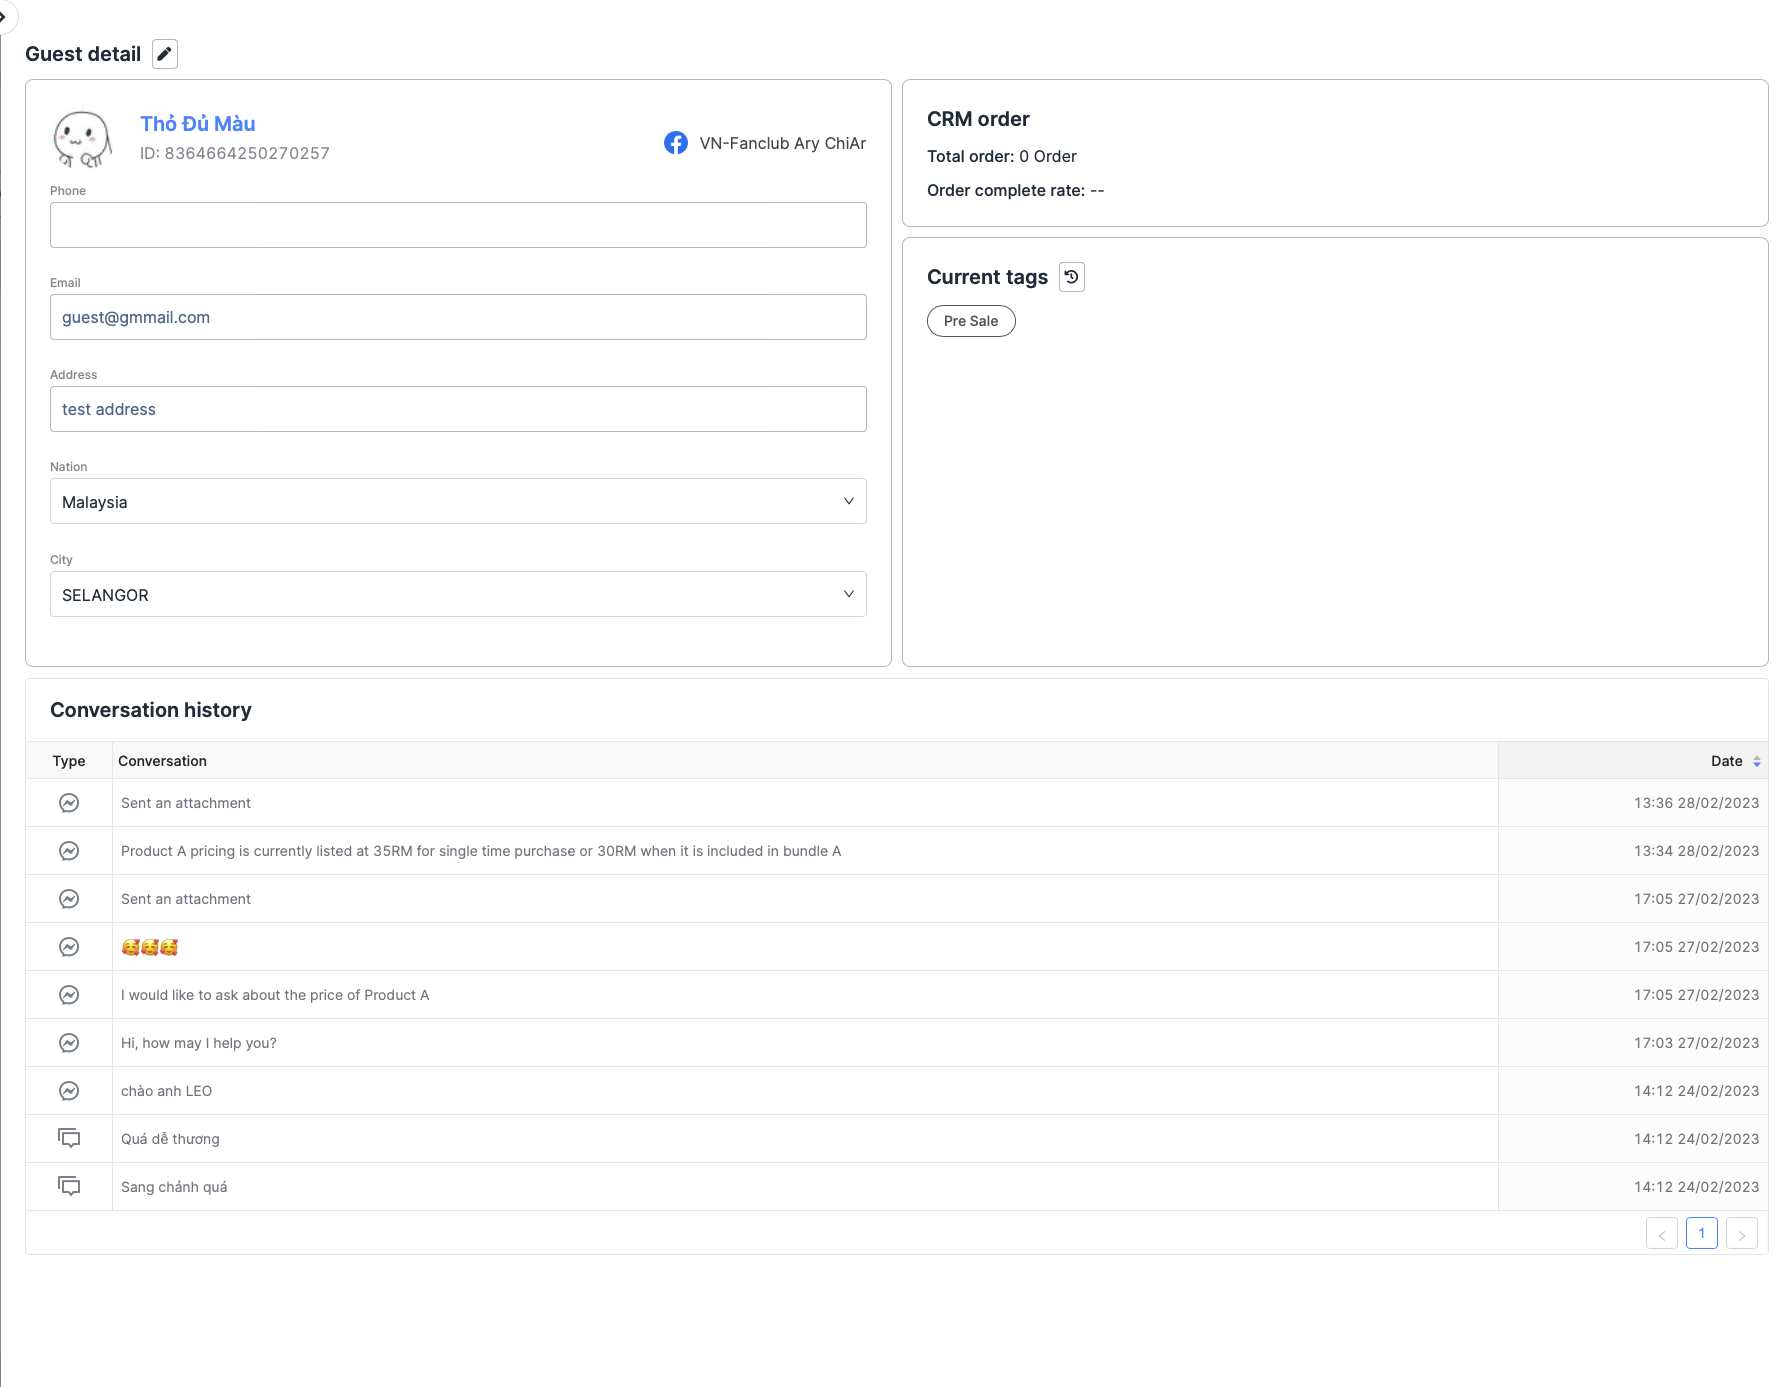Go to page 1 of conversation history
This screenshot has height=1387, width=1791.
point(1701,1233)
